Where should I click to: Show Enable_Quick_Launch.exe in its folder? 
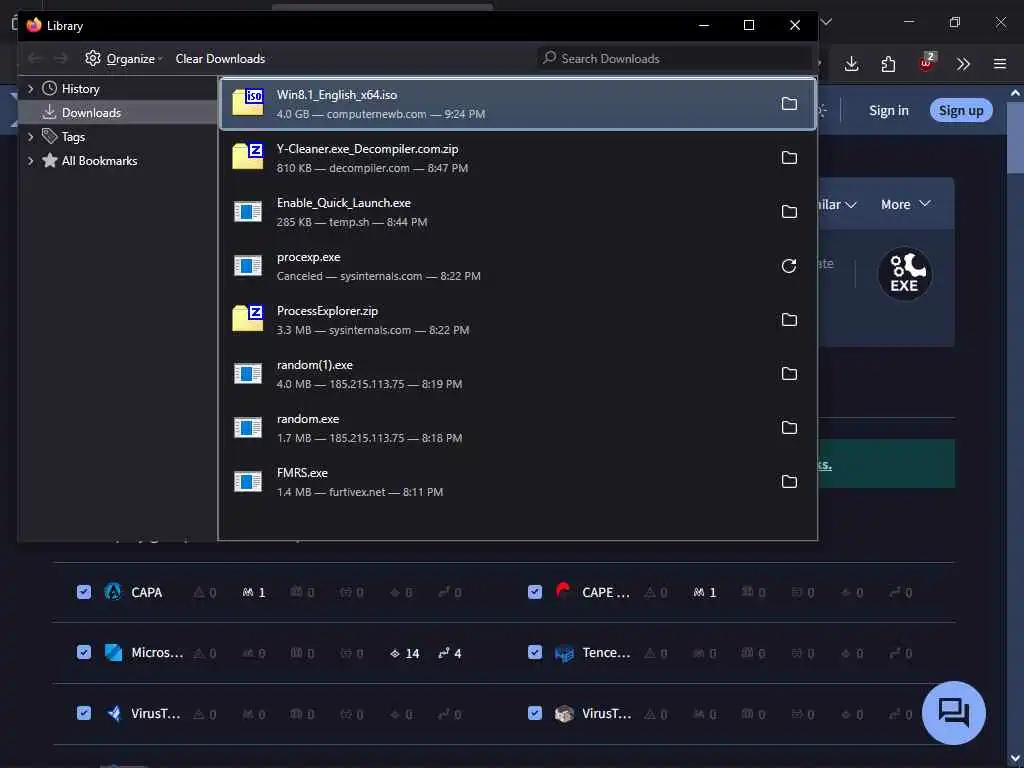tap(789, 212)
